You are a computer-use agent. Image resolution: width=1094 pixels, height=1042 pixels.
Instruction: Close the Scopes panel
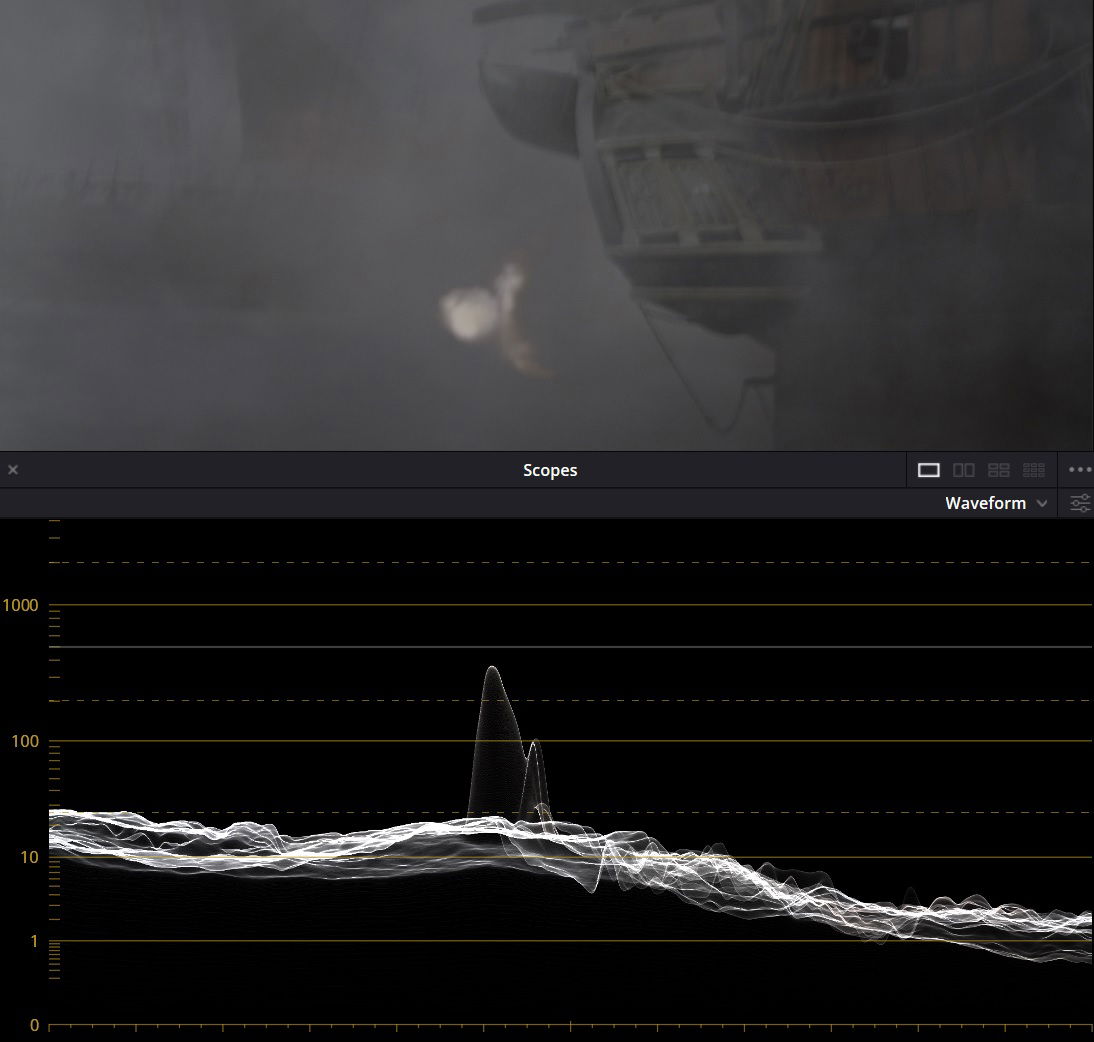click(13, 470)
